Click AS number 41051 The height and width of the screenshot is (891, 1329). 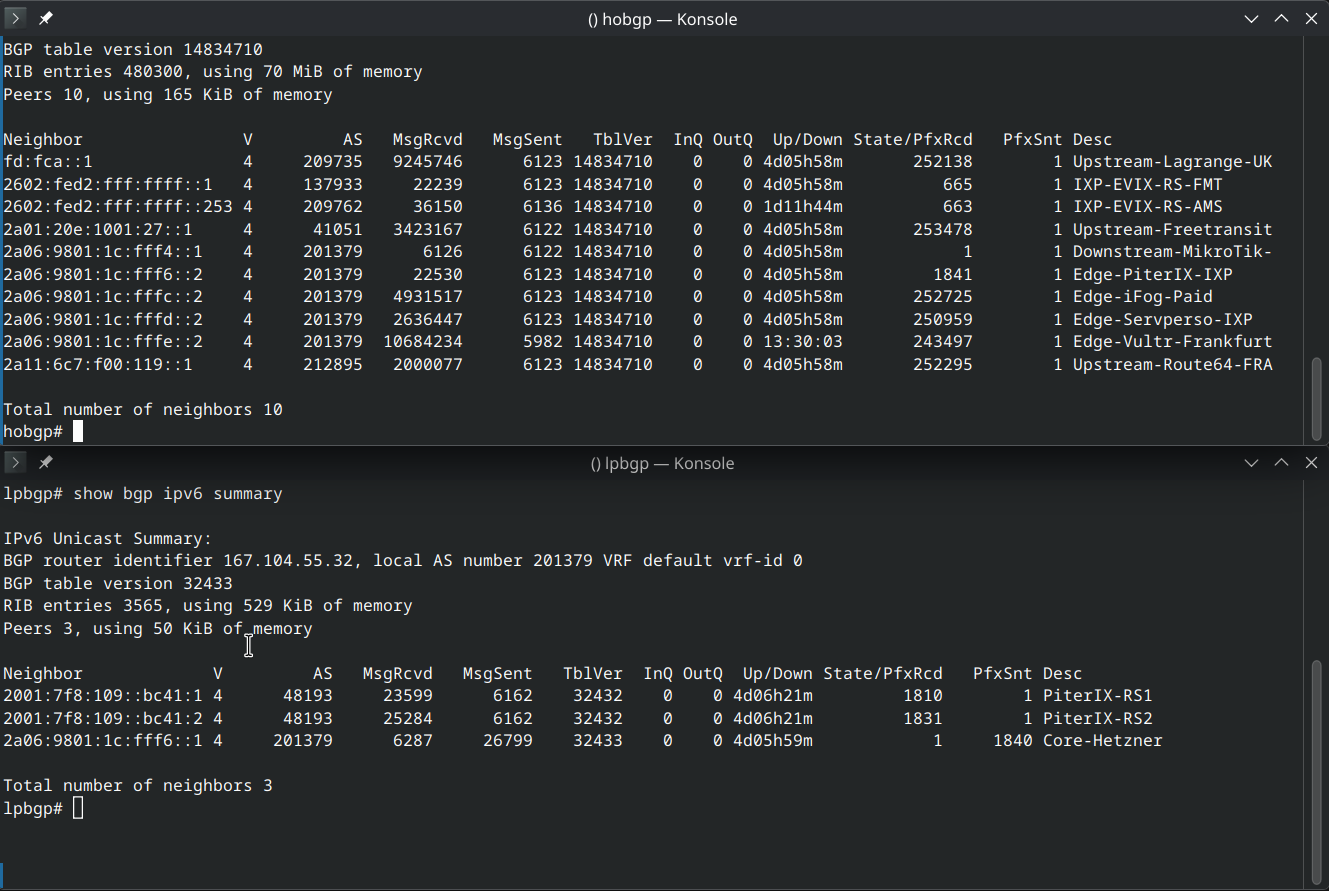click(x=338, y=230)
